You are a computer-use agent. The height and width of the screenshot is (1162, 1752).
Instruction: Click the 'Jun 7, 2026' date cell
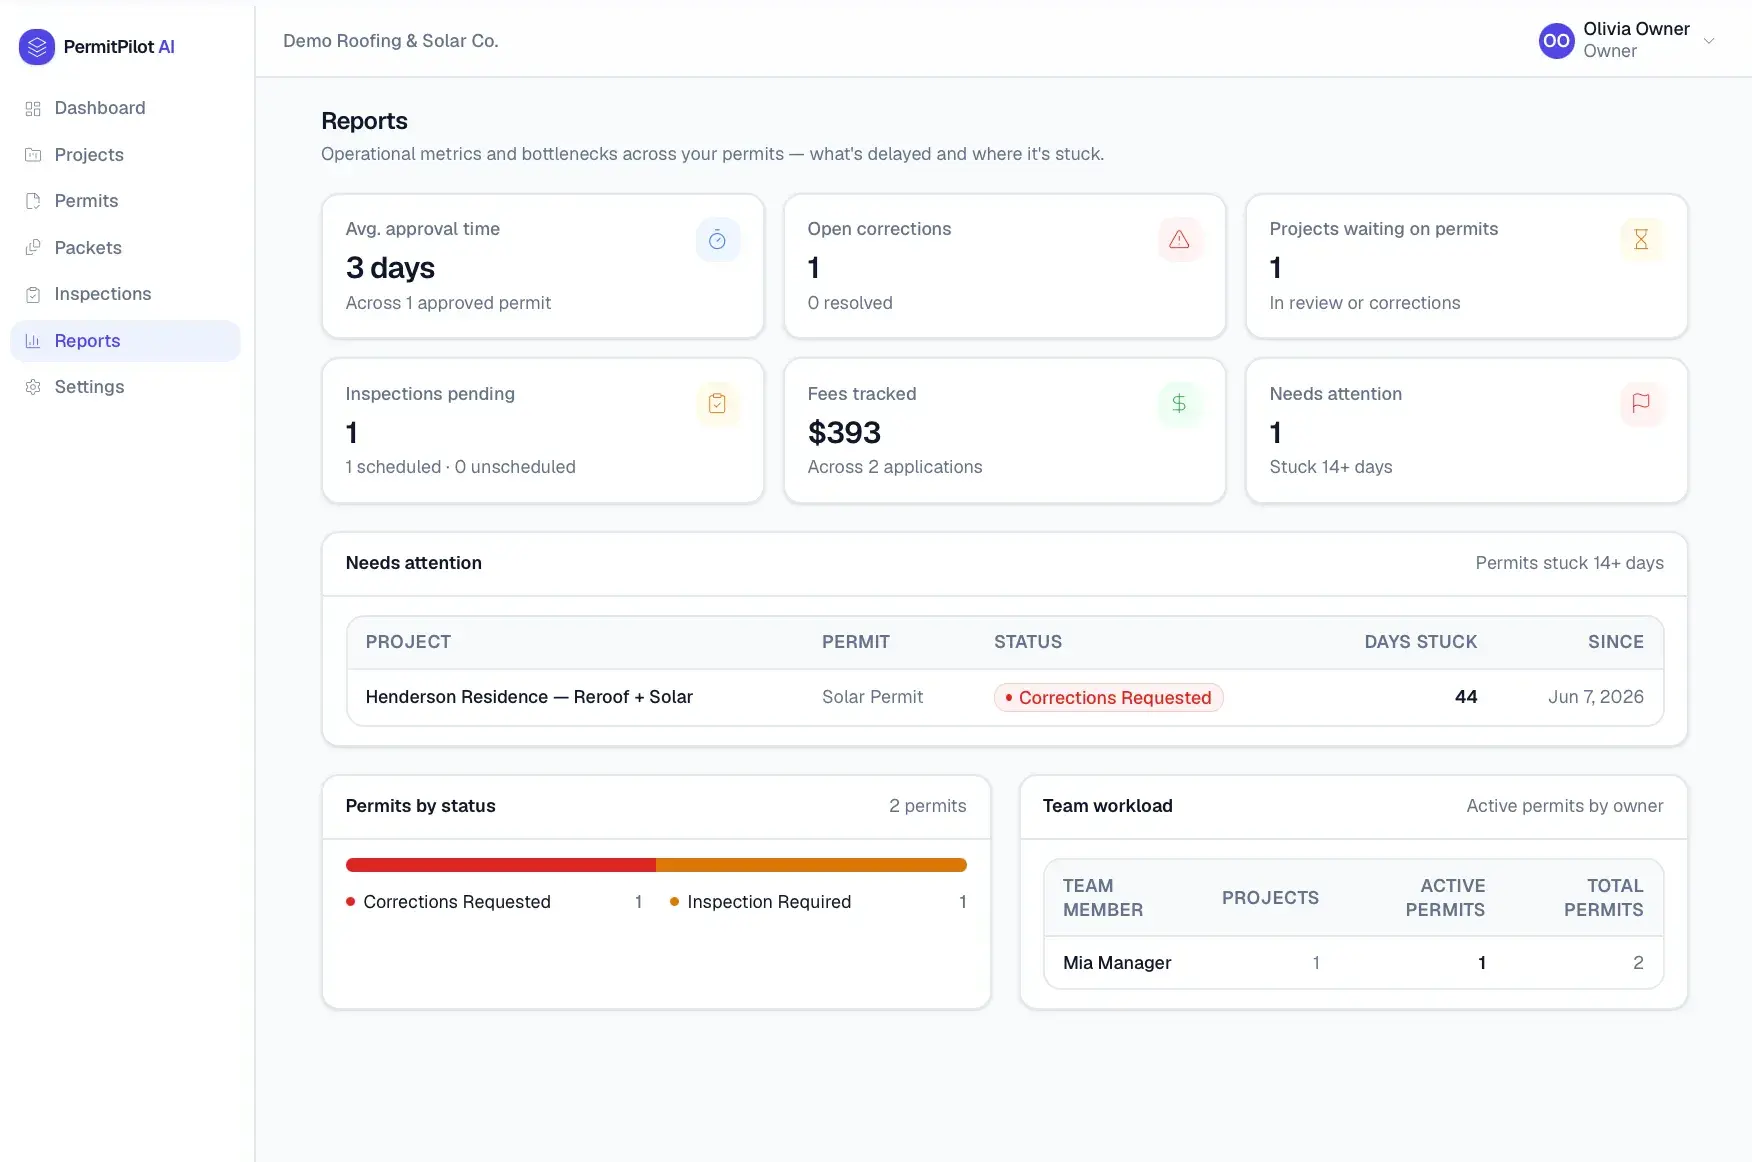1596,697
